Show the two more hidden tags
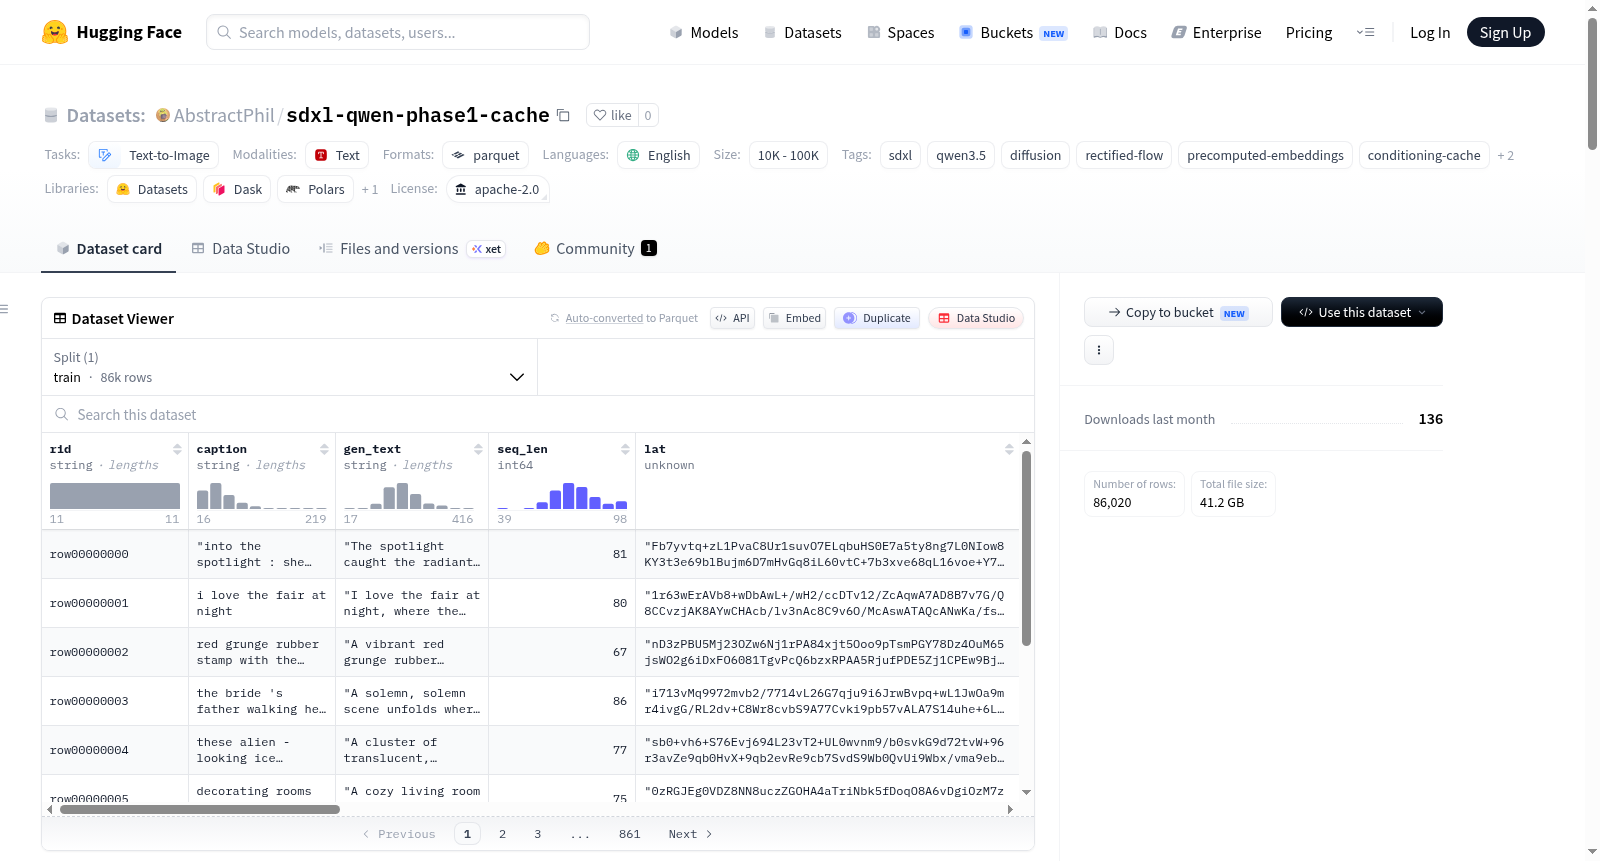This screenshot has width=1600, height=861. tap(1505, 155)
